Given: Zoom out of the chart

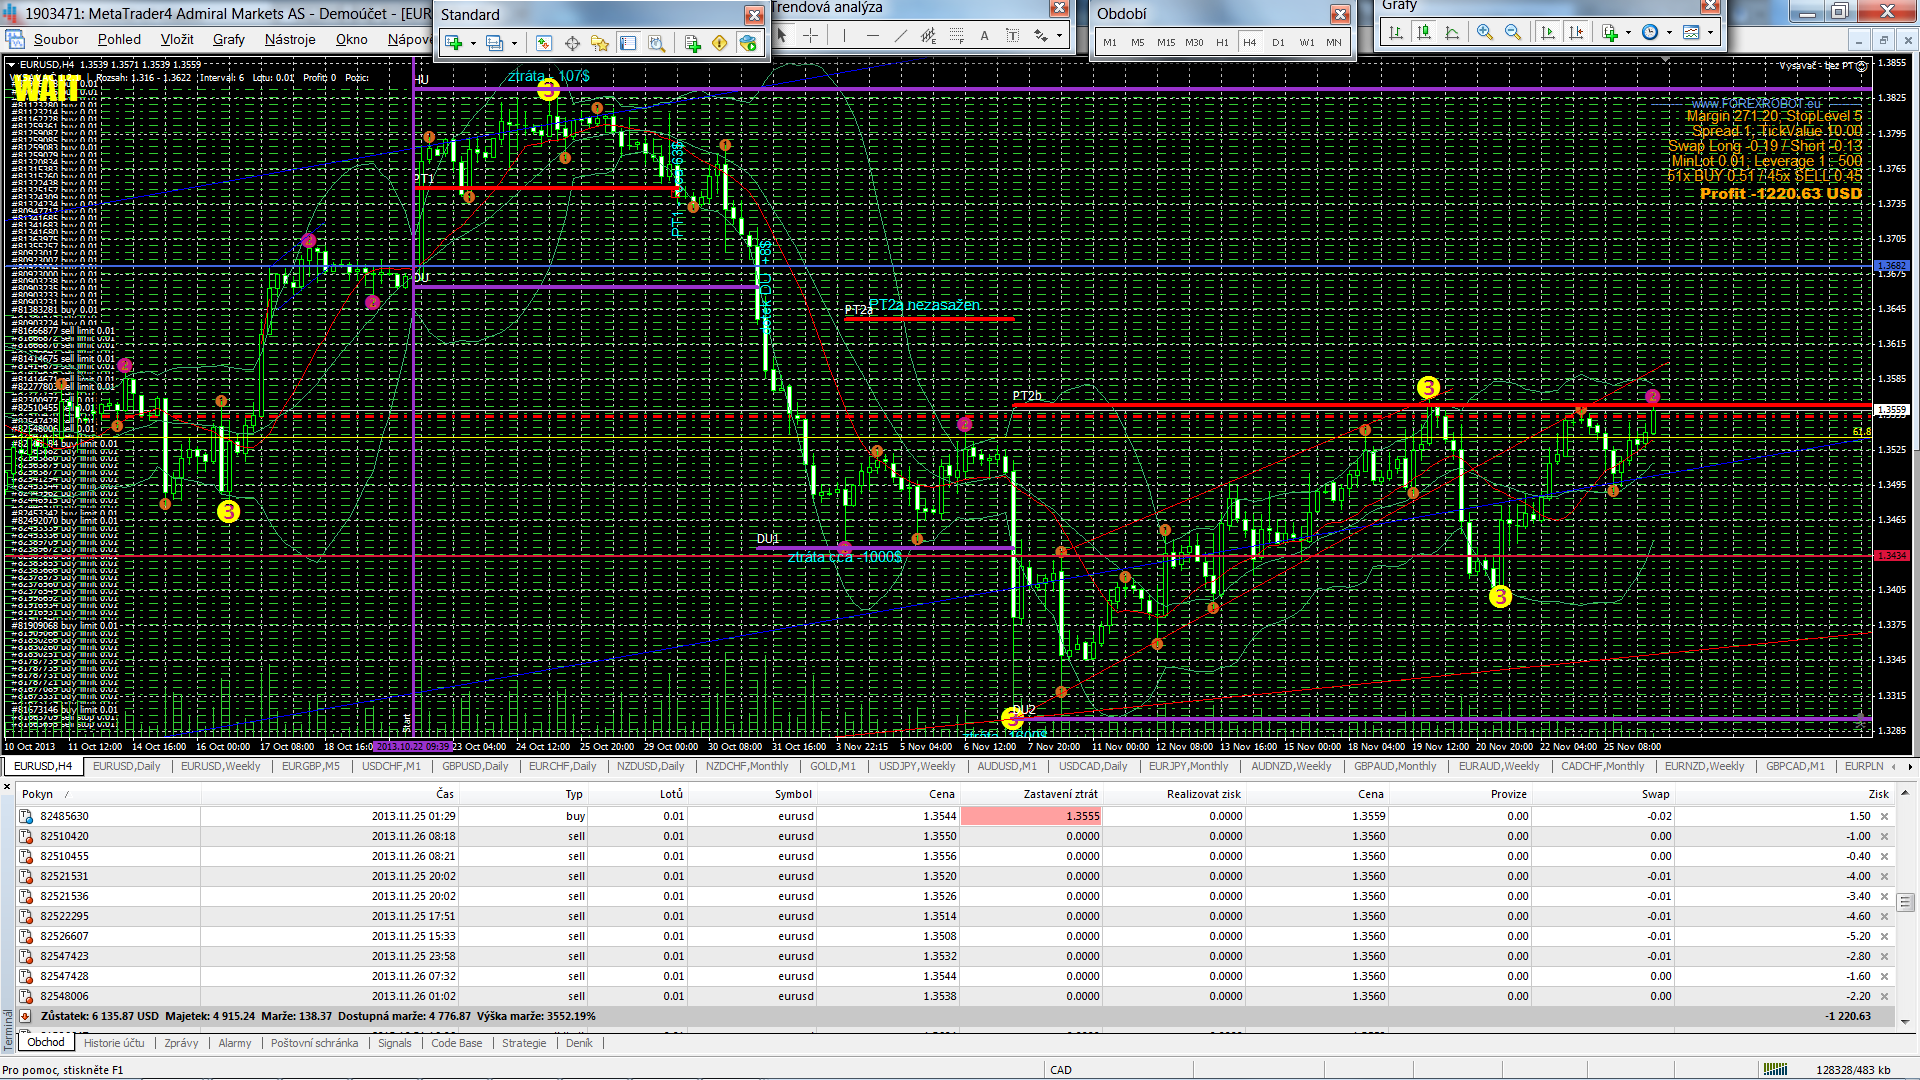Looking at the screenshot, I should (x=1512, y=33).
